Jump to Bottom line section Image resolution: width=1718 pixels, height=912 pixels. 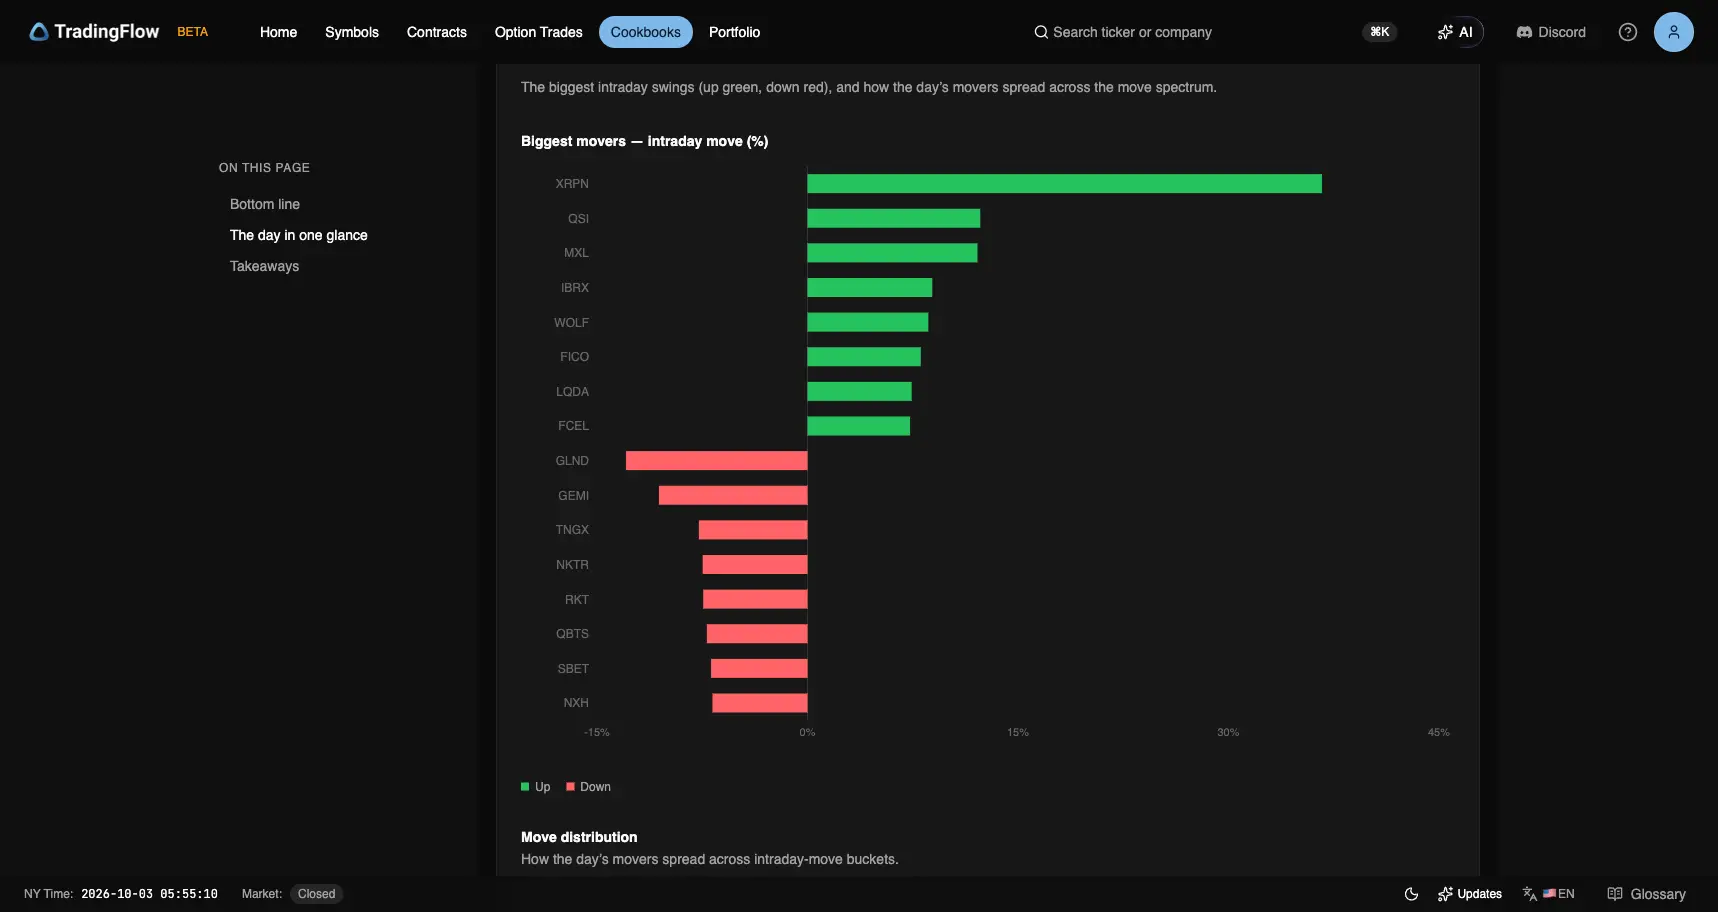265,204
